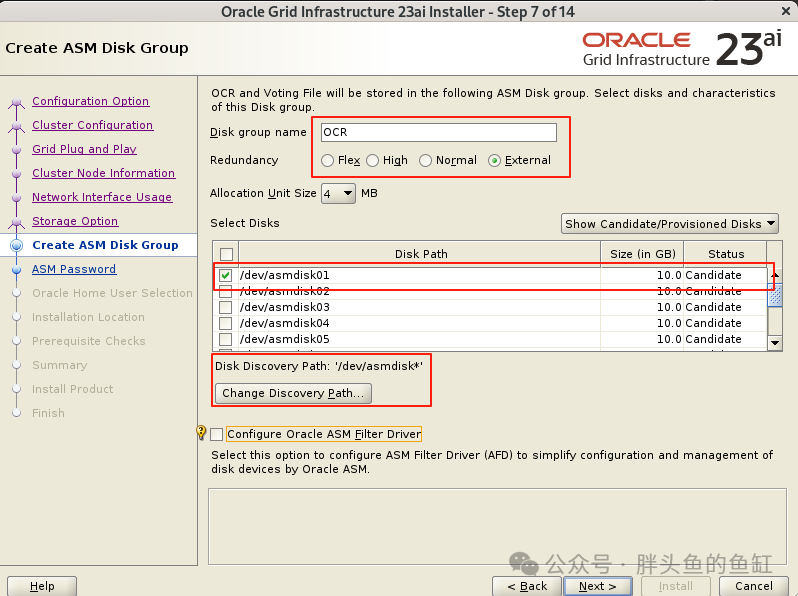Open the Allocation Unit Size dropdown
The width and height of the screenshot is (798, 596).
point(338,193)
